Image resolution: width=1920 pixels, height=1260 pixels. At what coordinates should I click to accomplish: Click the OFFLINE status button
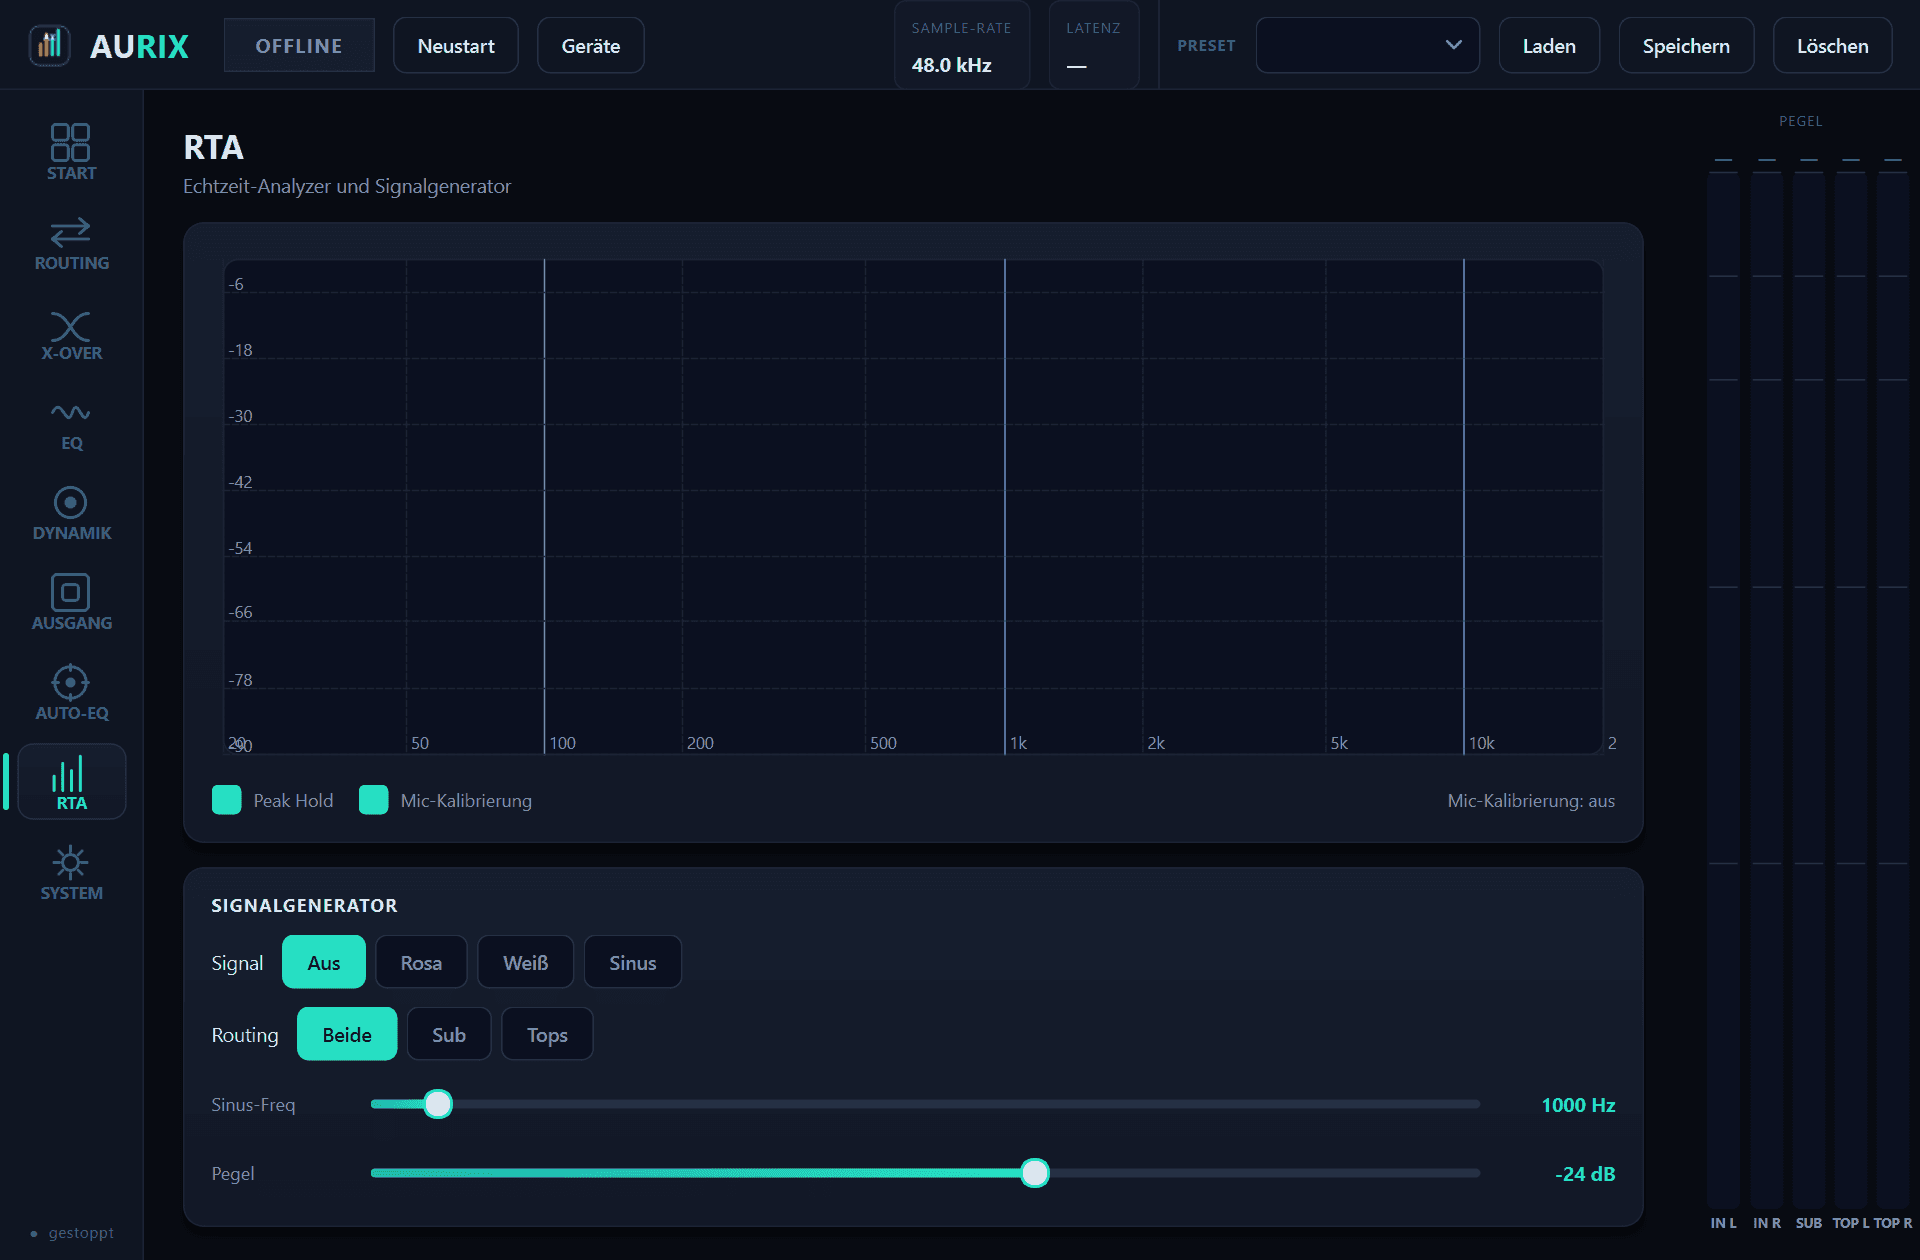[299, 45]
